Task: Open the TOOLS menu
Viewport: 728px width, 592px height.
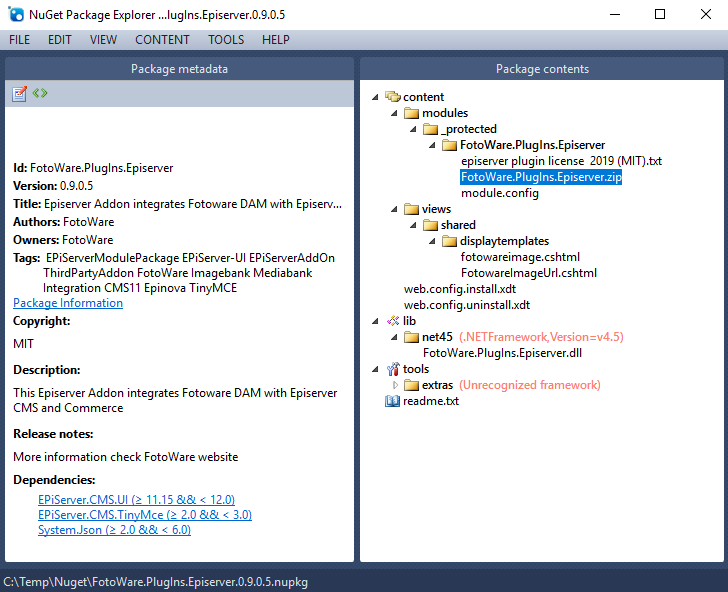Action: tap(226, 40)
